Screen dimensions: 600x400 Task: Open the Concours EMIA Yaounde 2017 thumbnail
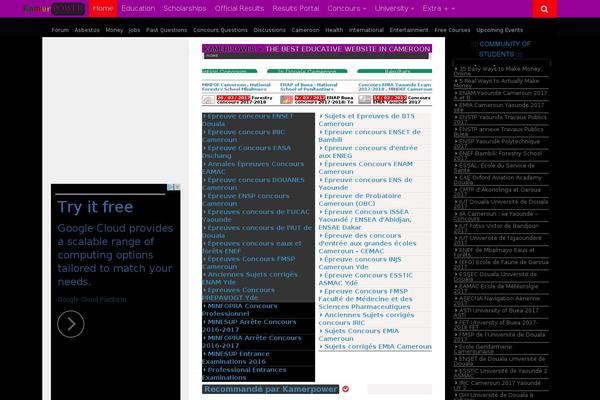click(364, 100)
